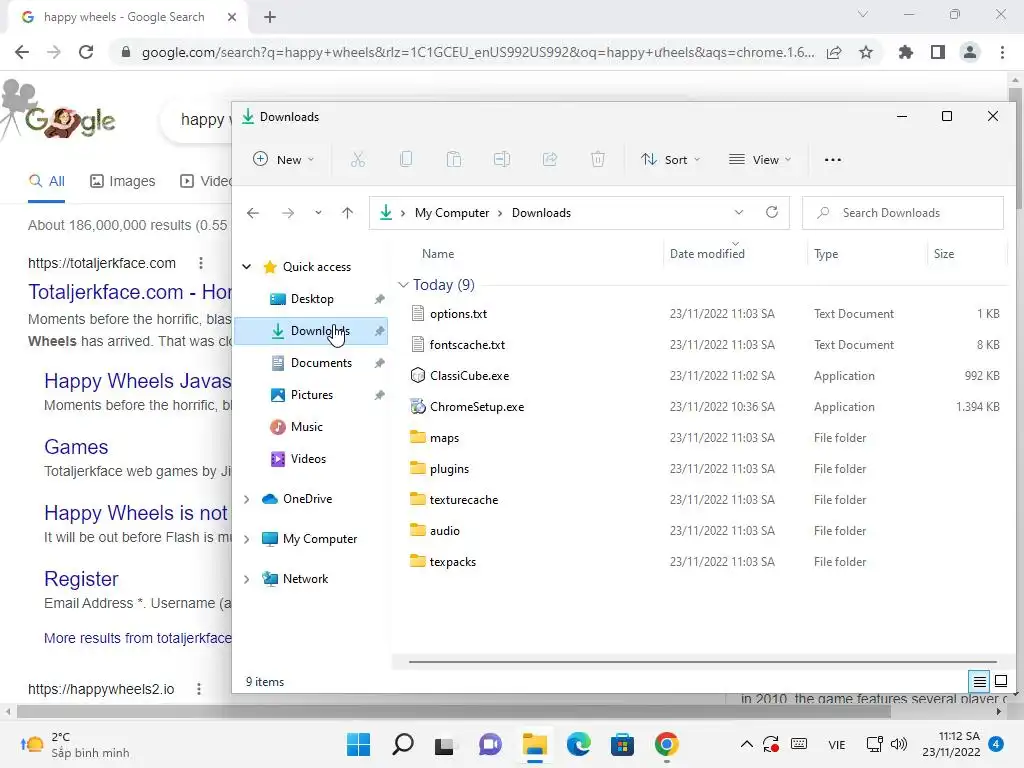
Task: Select Desktop in Quick access
Action: point(311,298)
